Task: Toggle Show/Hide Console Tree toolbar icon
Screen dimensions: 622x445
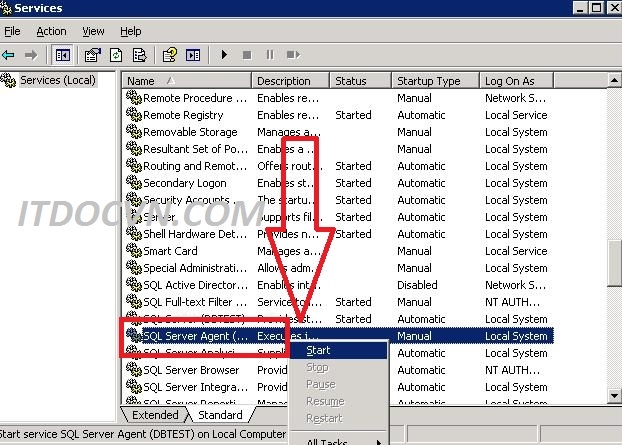Action: 63,55
